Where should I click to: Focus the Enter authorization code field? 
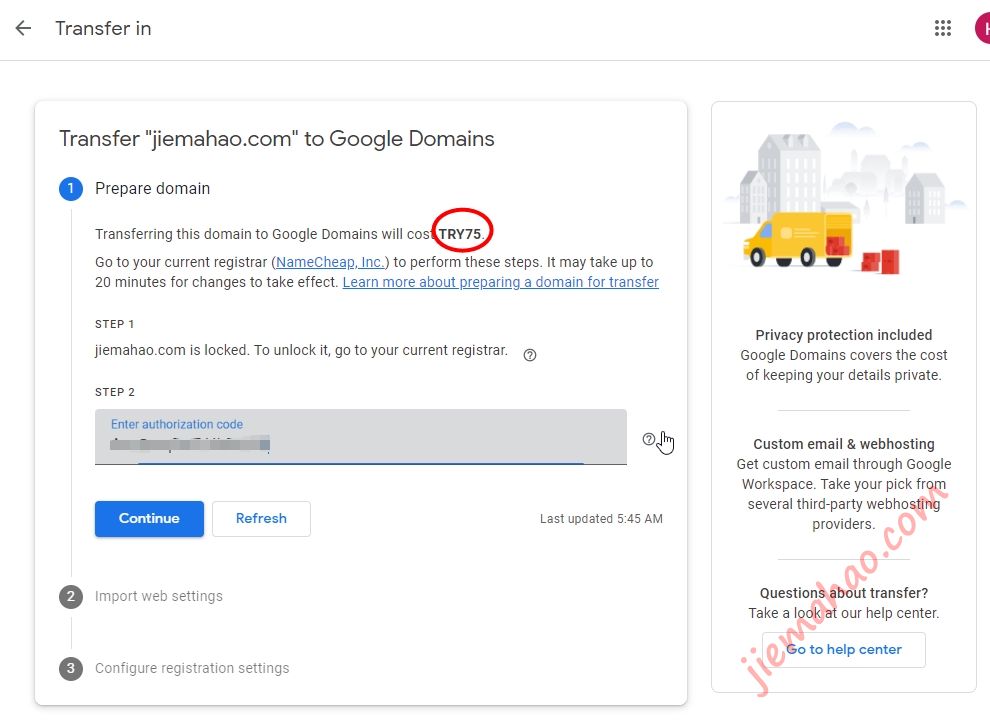[x=360, y=440]
